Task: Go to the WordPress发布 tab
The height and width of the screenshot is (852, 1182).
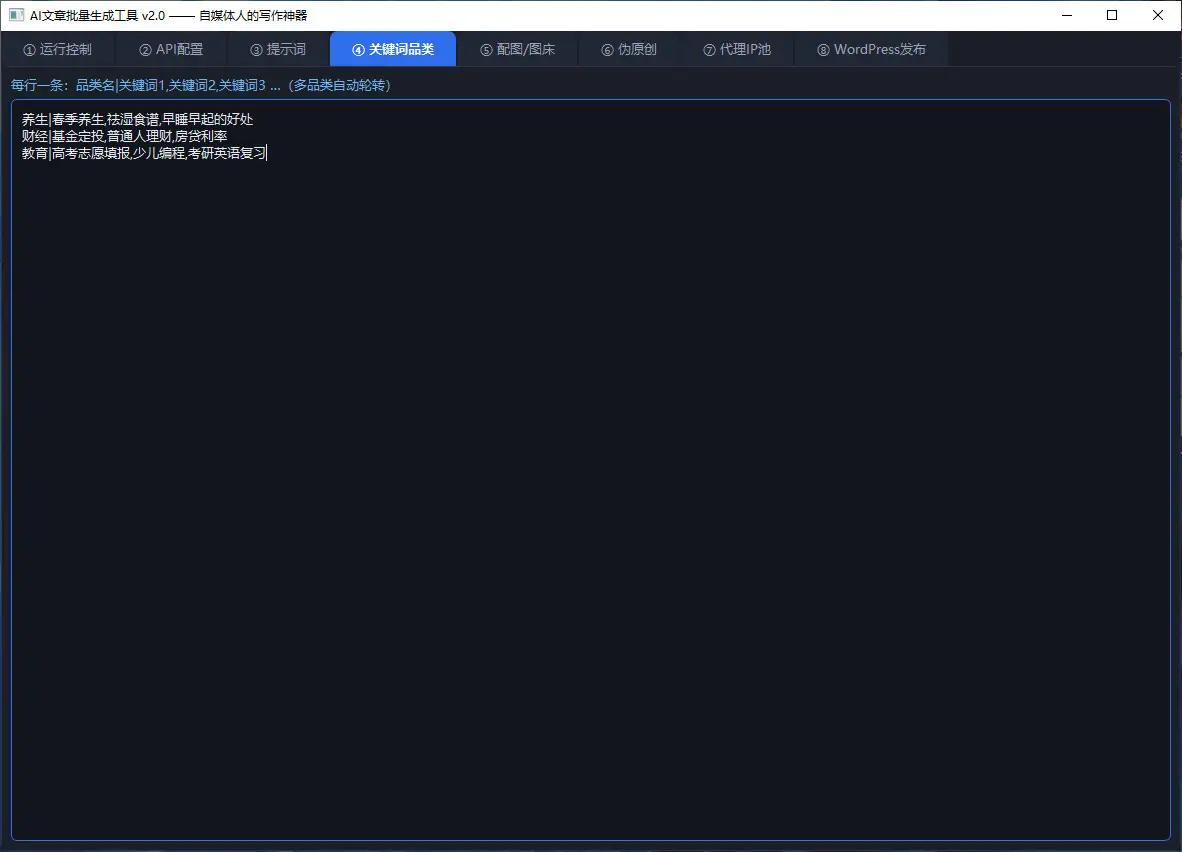Action: tap(871, 50)
